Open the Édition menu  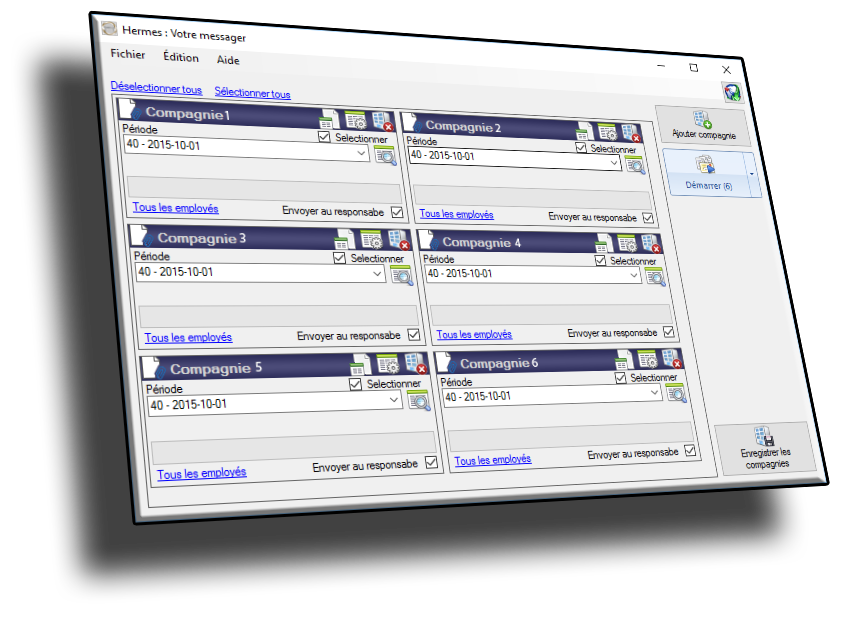click(x=181, y=57)
